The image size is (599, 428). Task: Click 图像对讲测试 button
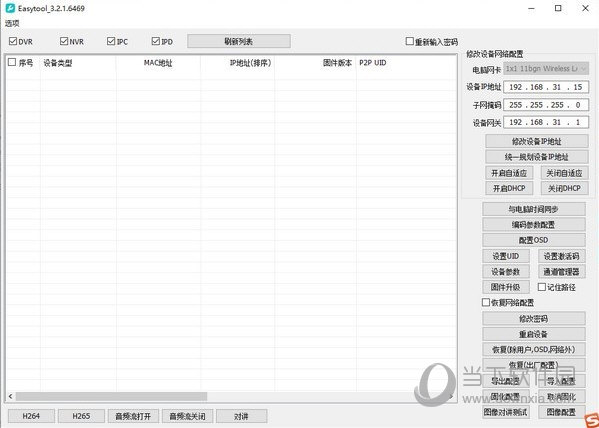506,412
